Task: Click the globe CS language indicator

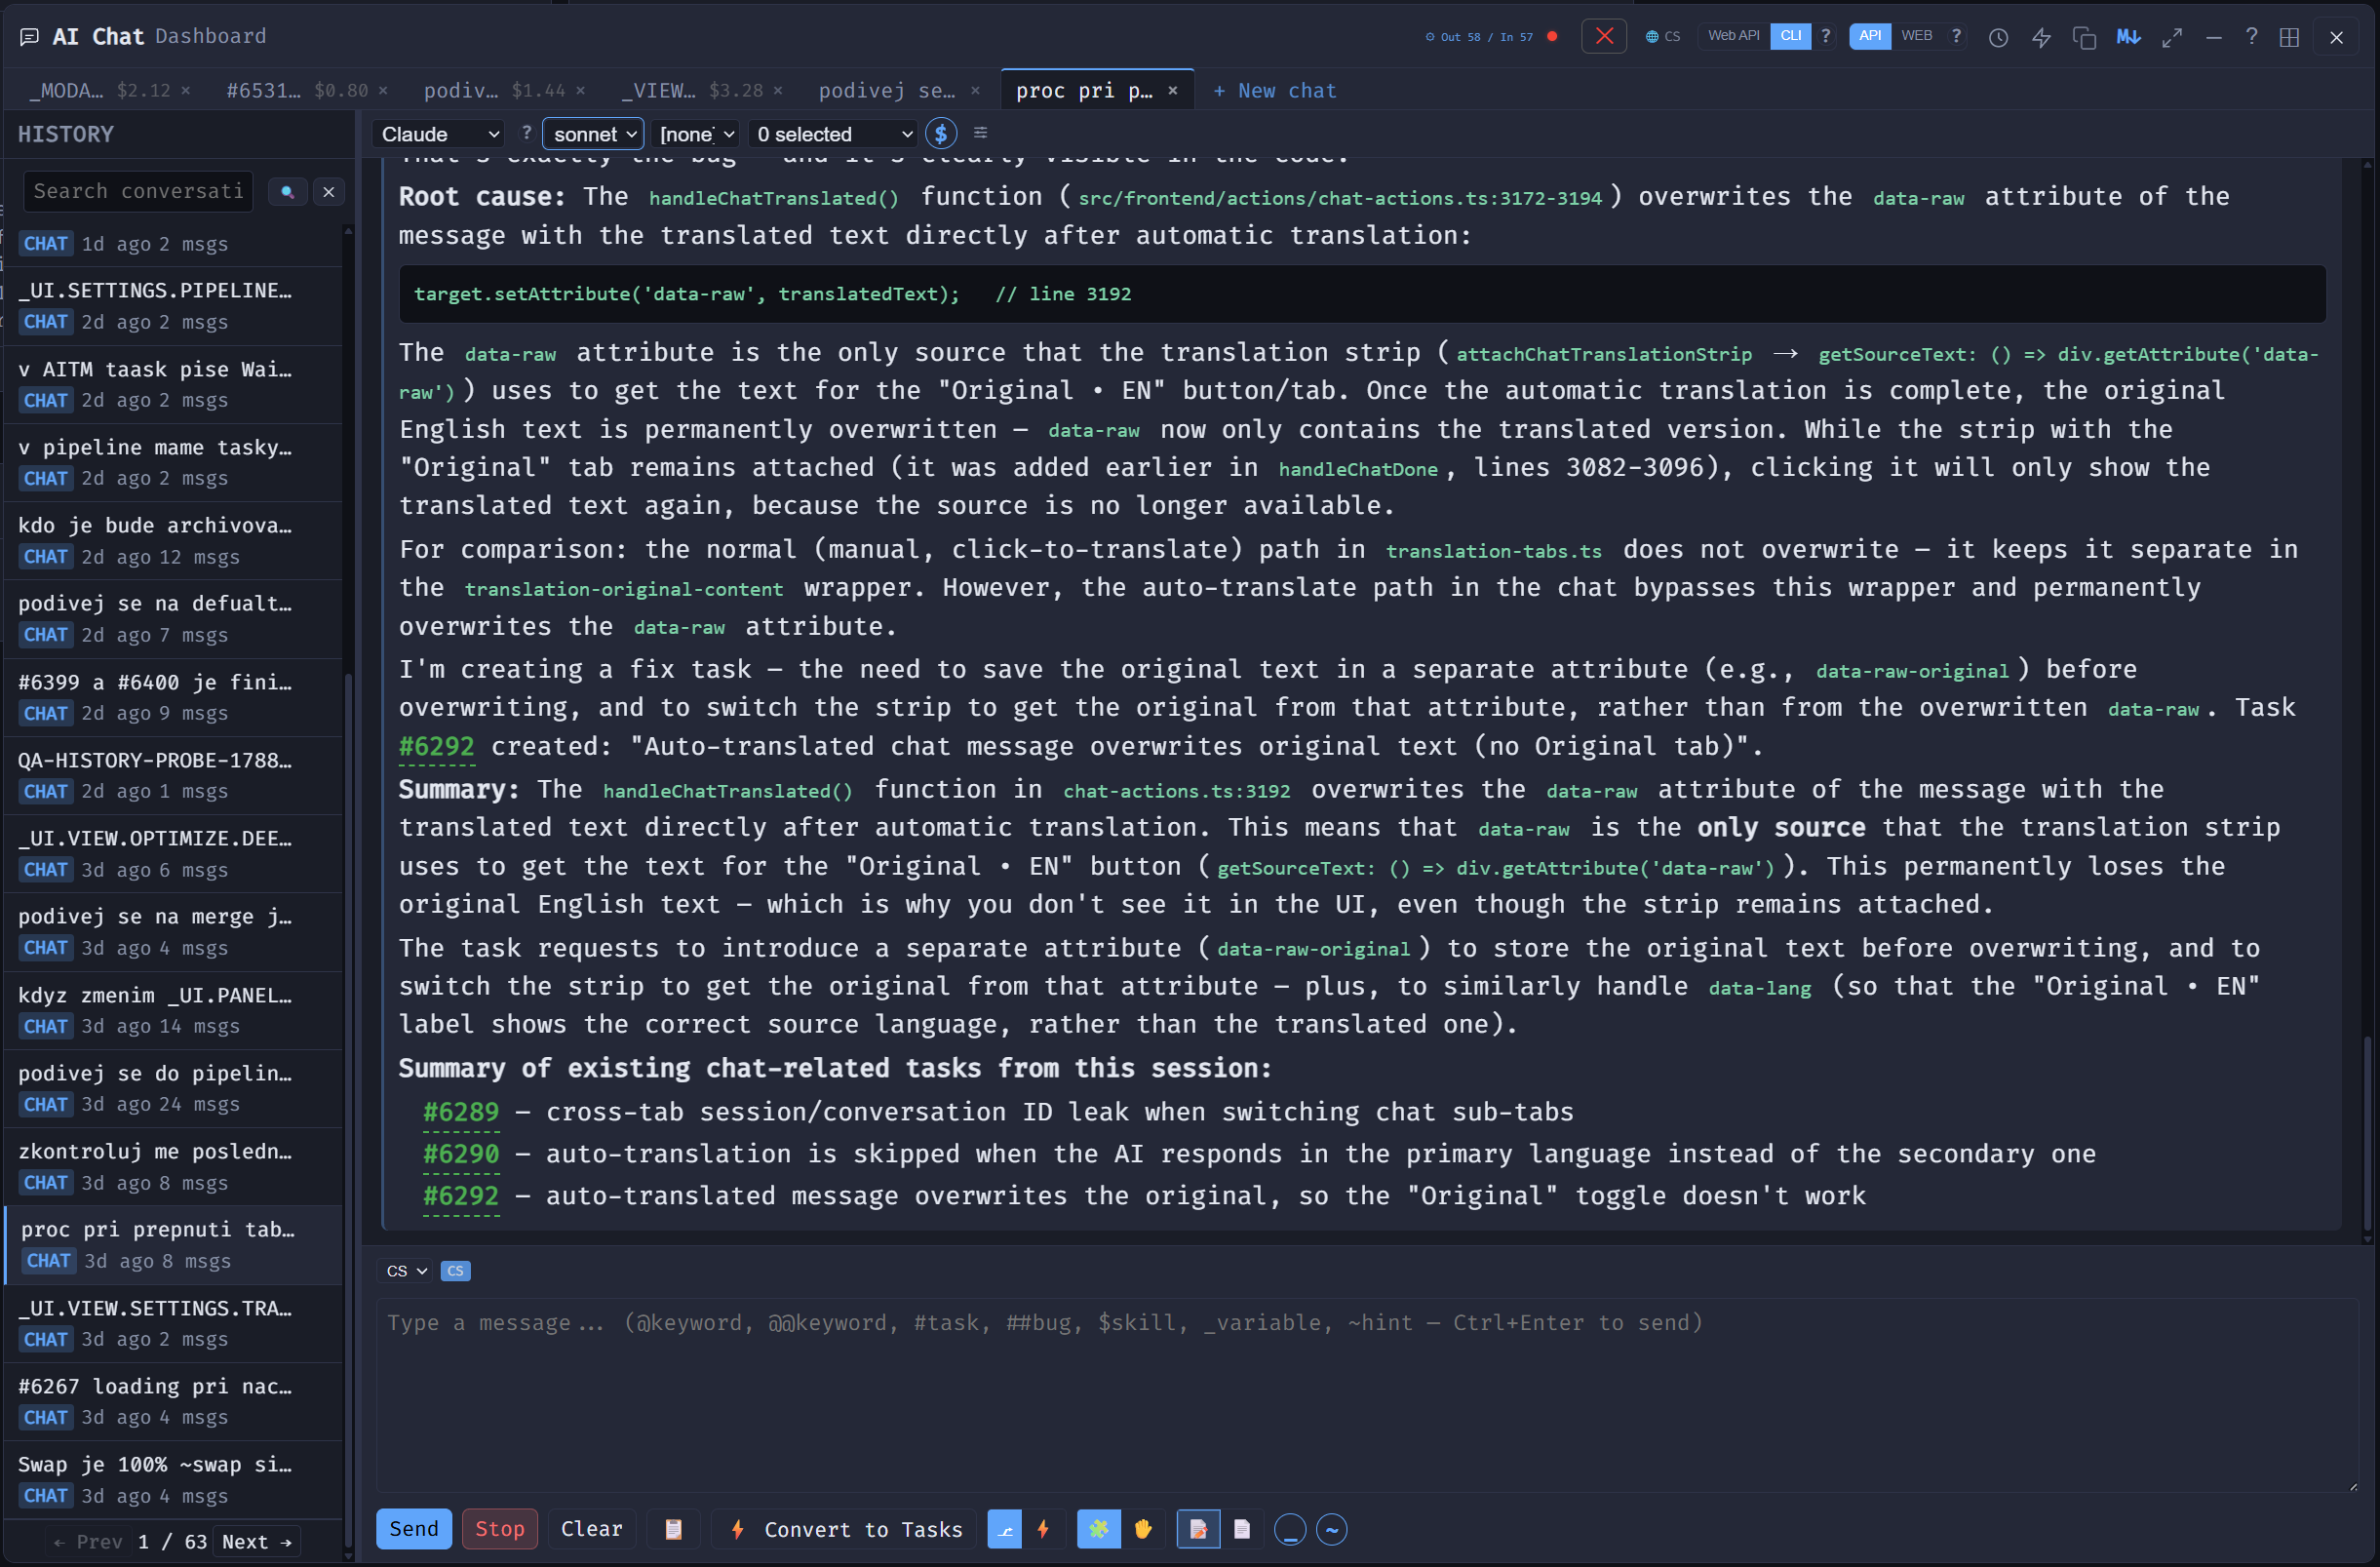Action: pos(1662,36)
